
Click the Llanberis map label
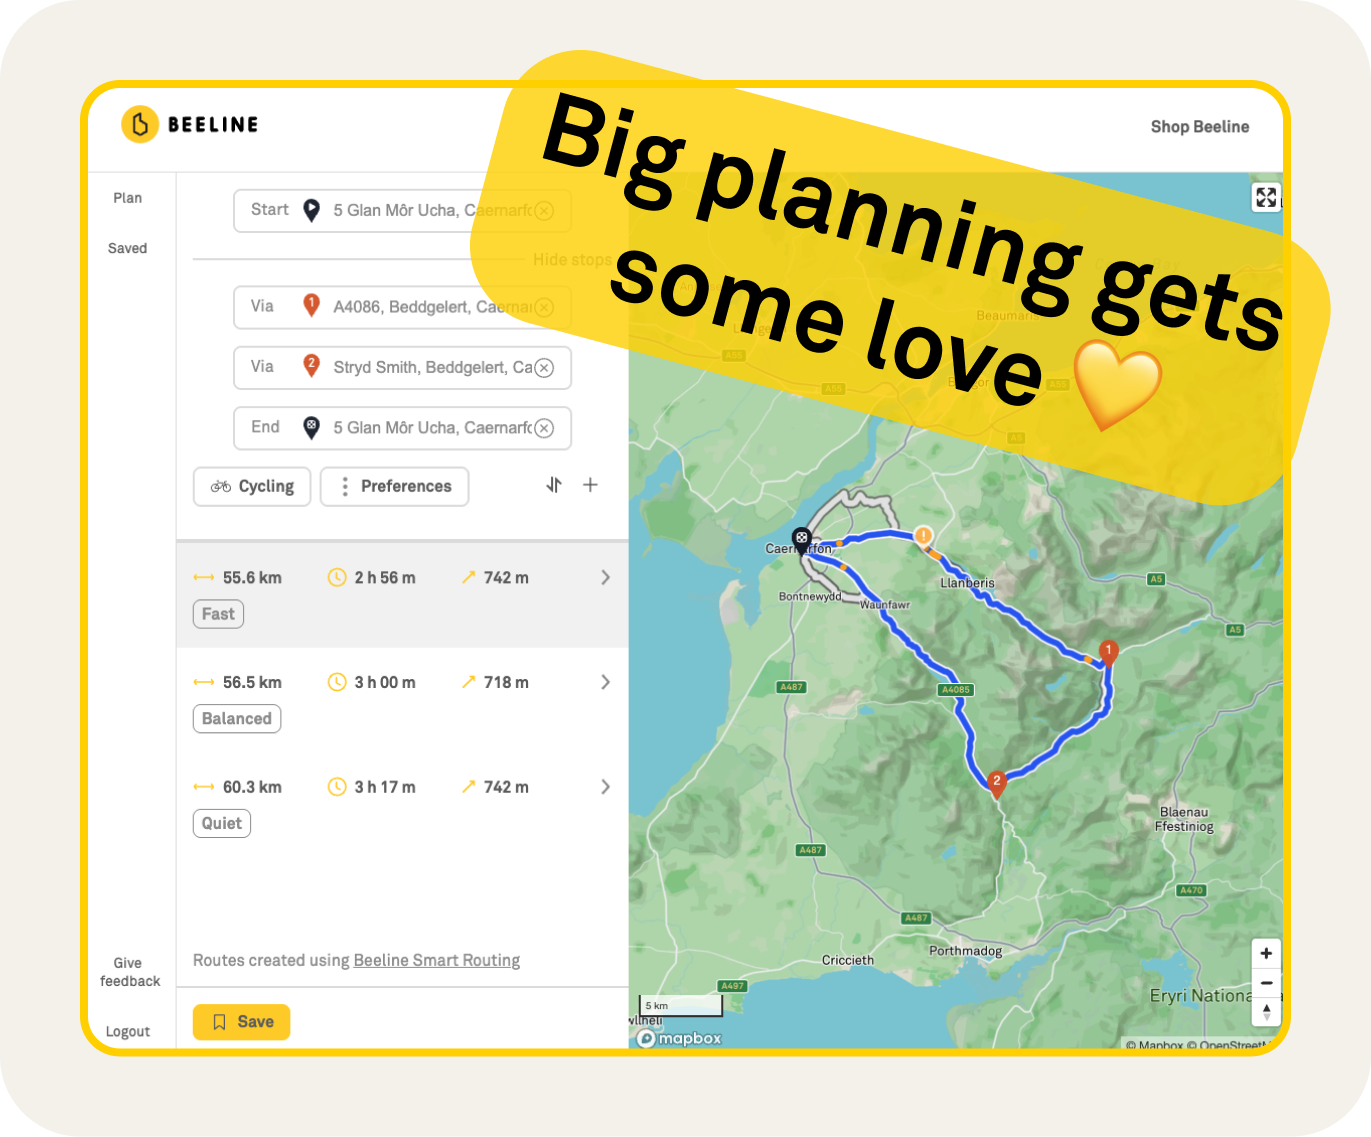[x=967, y=583]
